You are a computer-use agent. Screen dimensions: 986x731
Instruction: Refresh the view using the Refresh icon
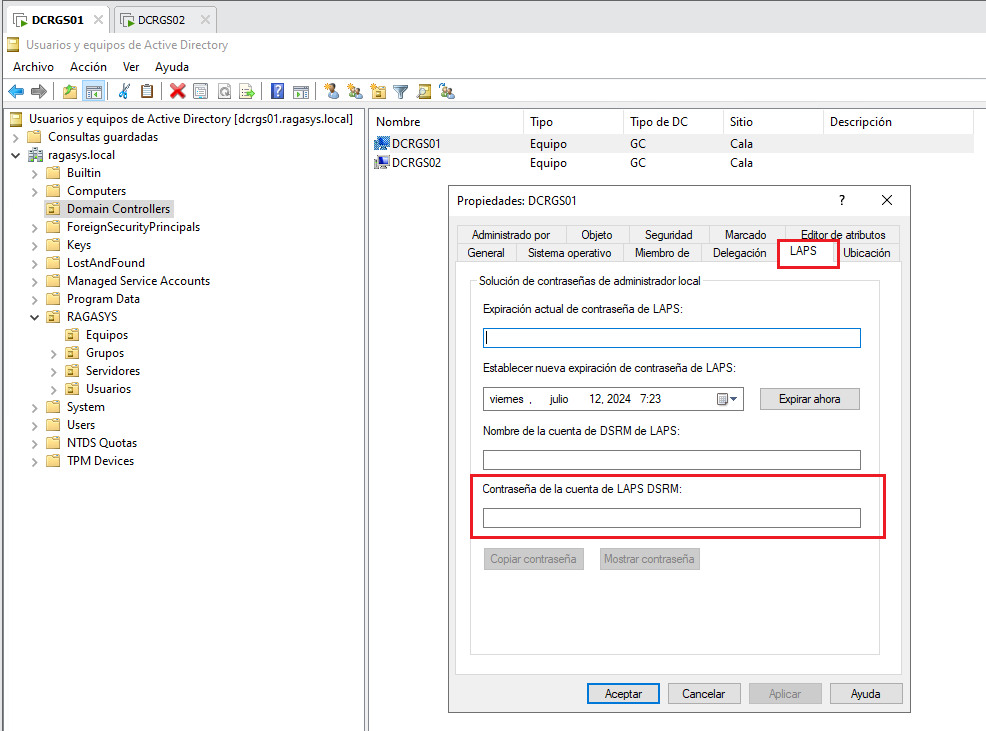coord(223,91)
